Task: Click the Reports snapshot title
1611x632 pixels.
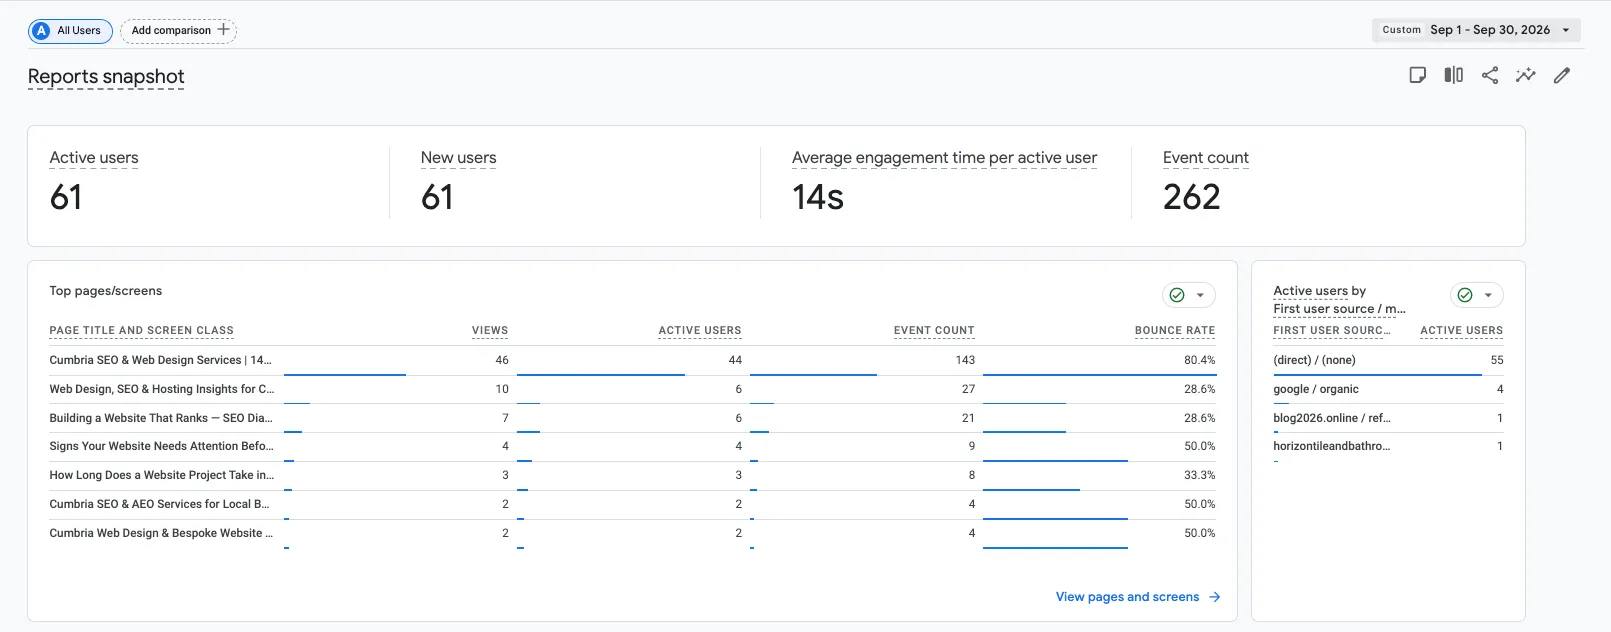Action: tap(106, 77)
